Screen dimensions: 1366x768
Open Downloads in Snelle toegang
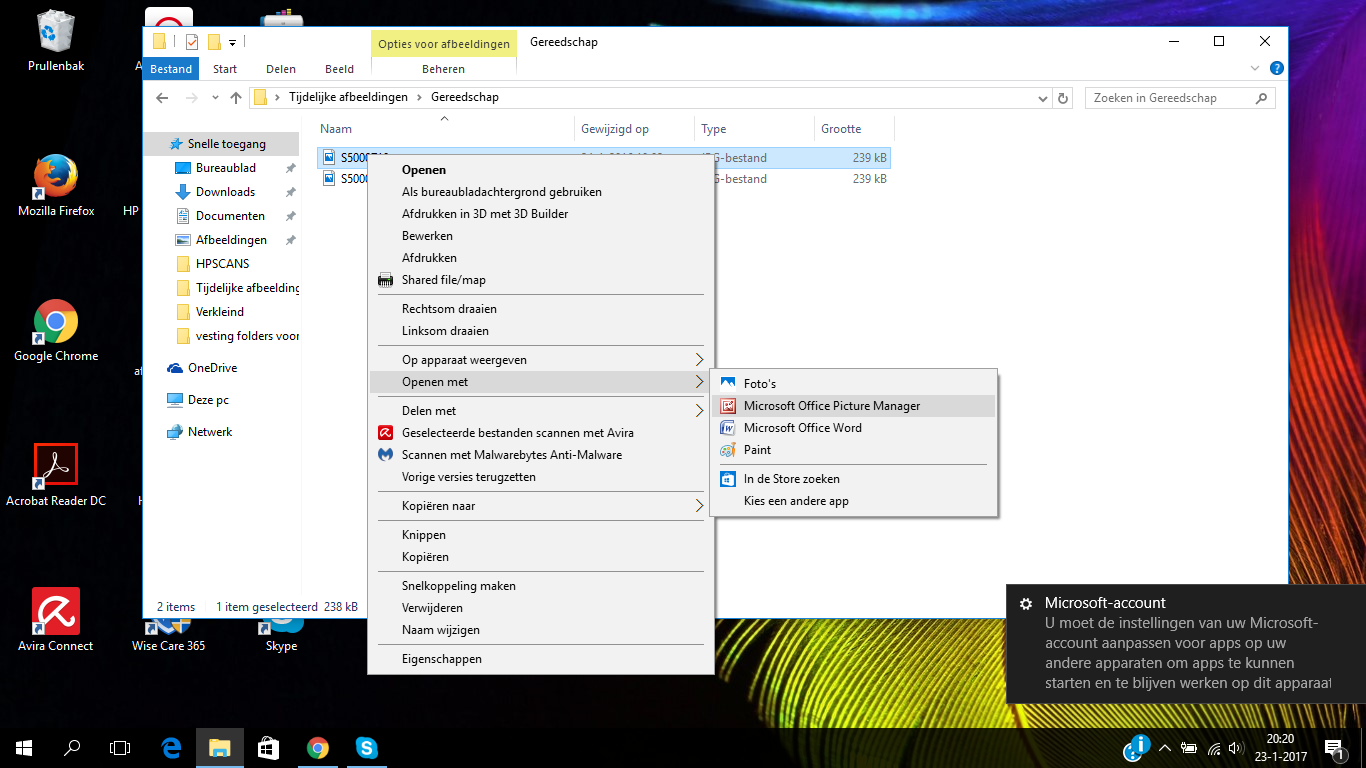click(x=225, y=192)
